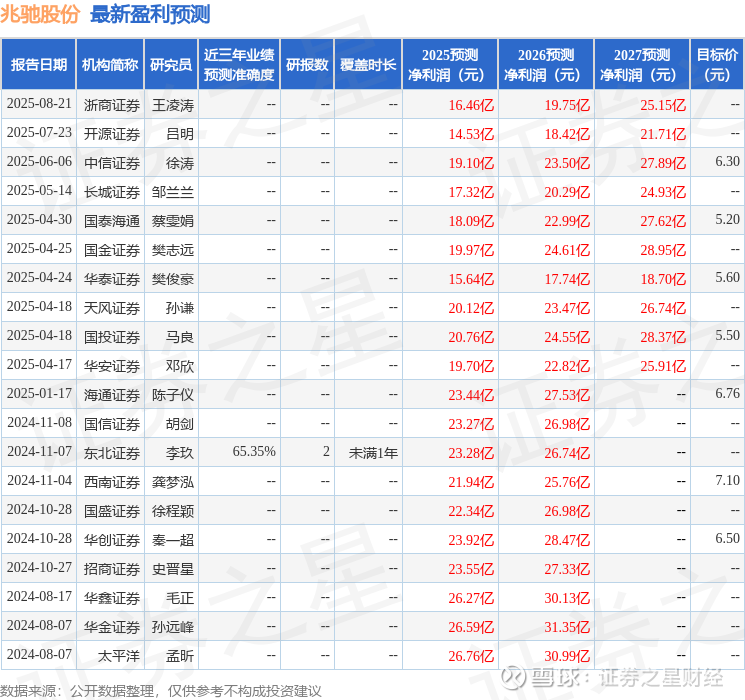The height and width of the screenshot is (700, 745).
Task: Click date cell 2025-08-21
Action: (39, 104)
